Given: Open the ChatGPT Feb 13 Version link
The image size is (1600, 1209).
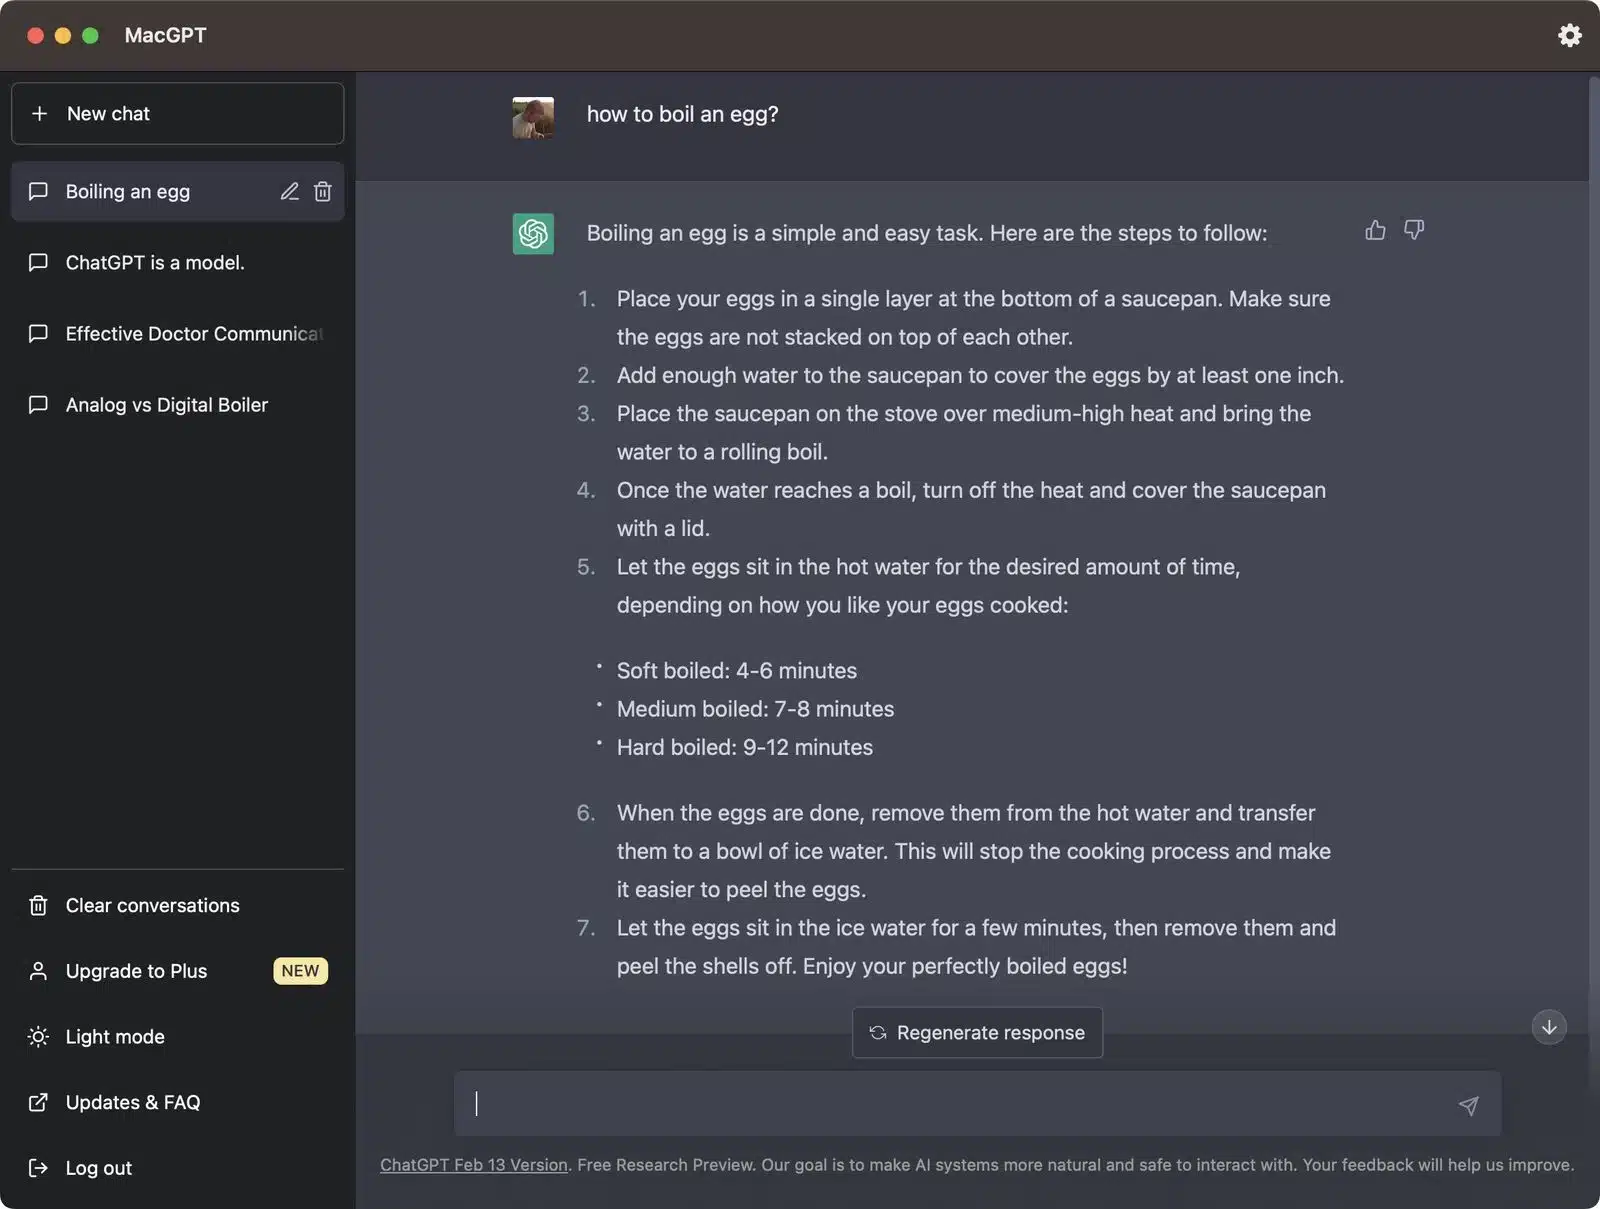Looking at the screenshot, I should [x=472, y=1164].
